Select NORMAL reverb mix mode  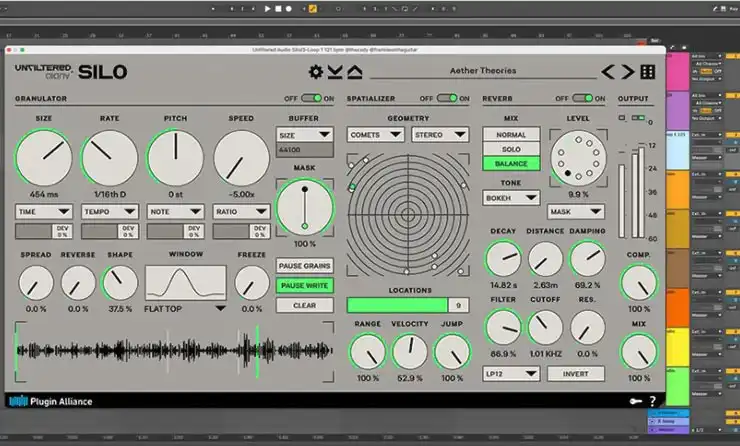tap(511, 135)
